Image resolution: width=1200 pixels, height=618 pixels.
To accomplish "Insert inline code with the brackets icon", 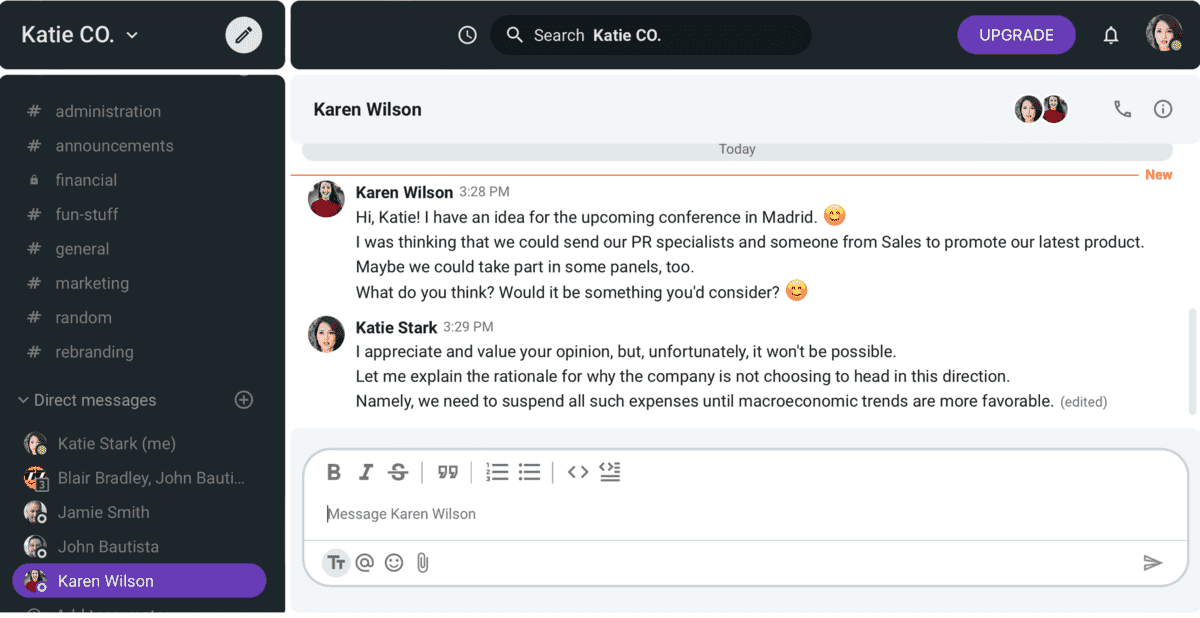I will coord(578,472).
